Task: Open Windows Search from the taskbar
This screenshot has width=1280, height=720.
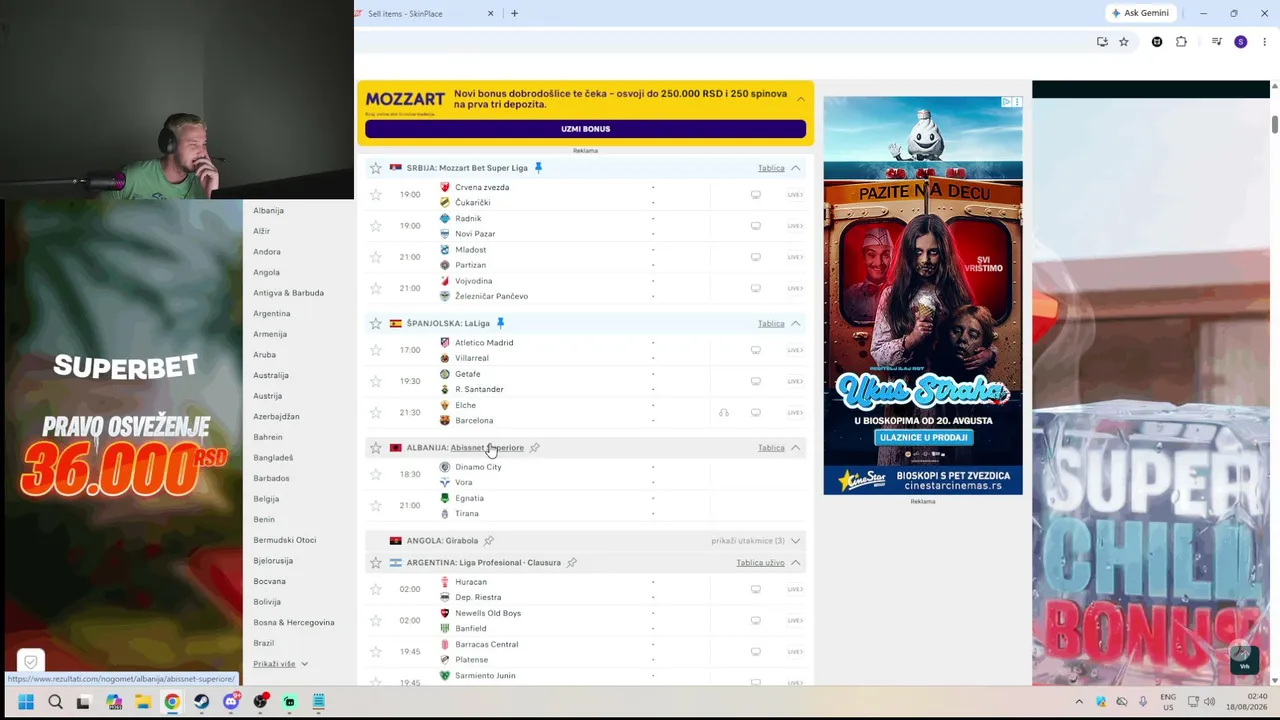Action: 55,702
